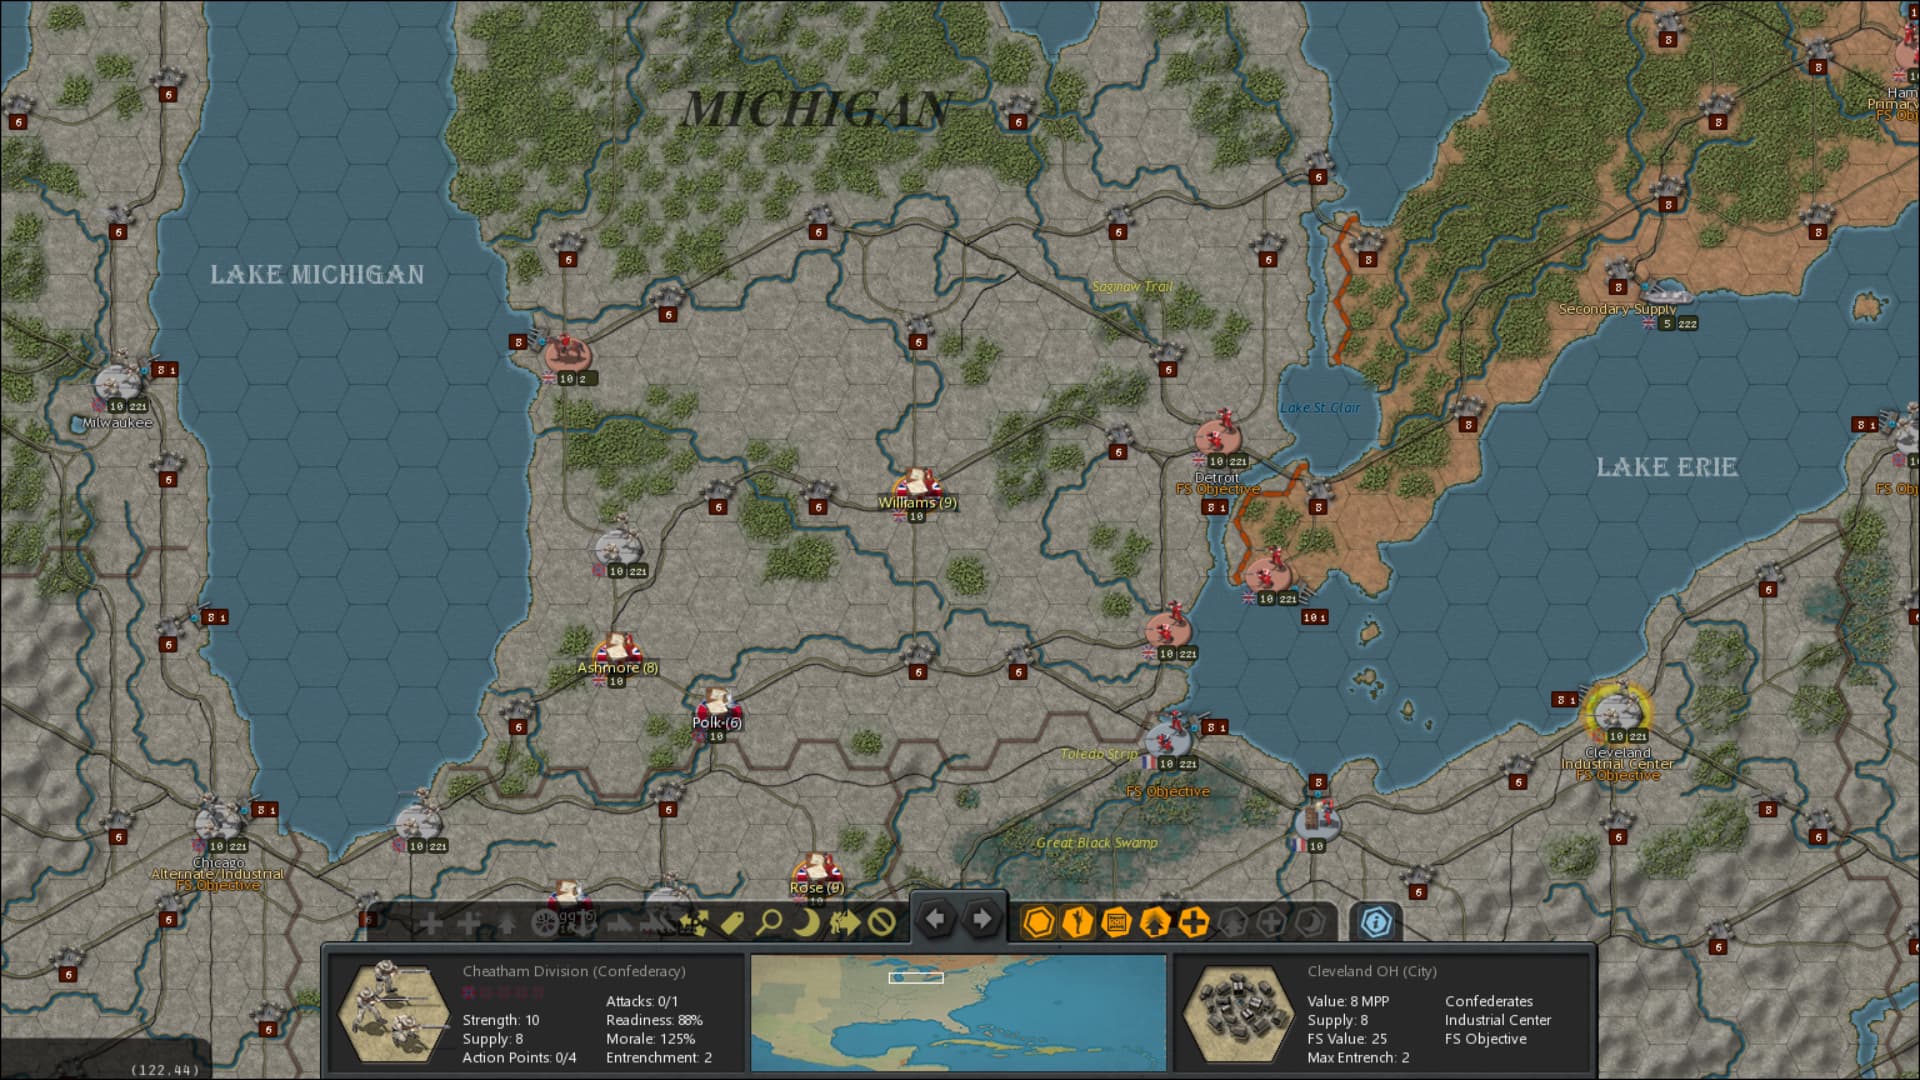The width and height of the screenshot is (1920, 1080).
Task: Select the next unit arrow button
Action: [982, 919]
